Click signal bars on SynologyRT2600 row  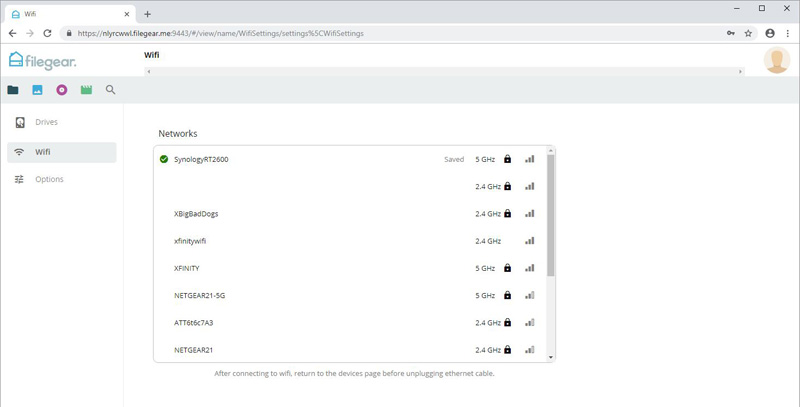click(530, 159)
